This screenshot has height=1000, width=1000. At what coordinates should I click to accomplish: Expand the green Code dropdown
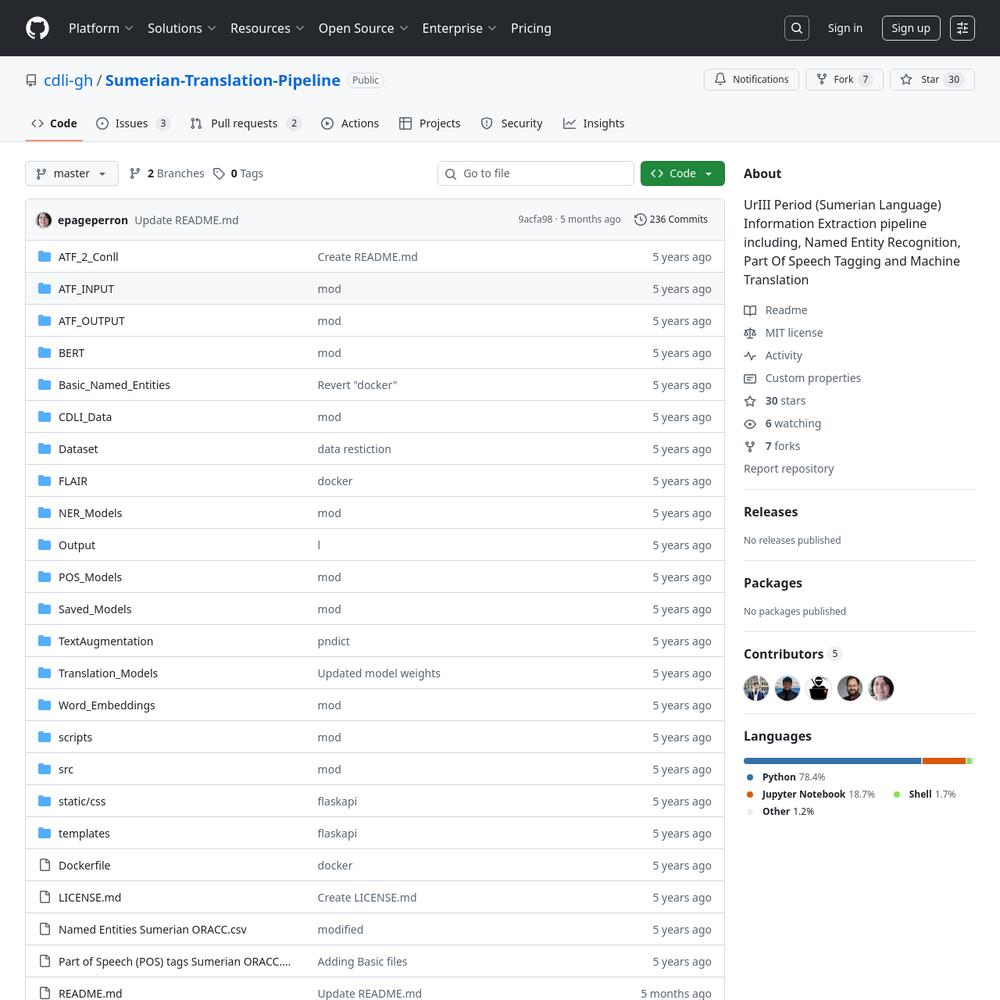[x=682, y=174]
